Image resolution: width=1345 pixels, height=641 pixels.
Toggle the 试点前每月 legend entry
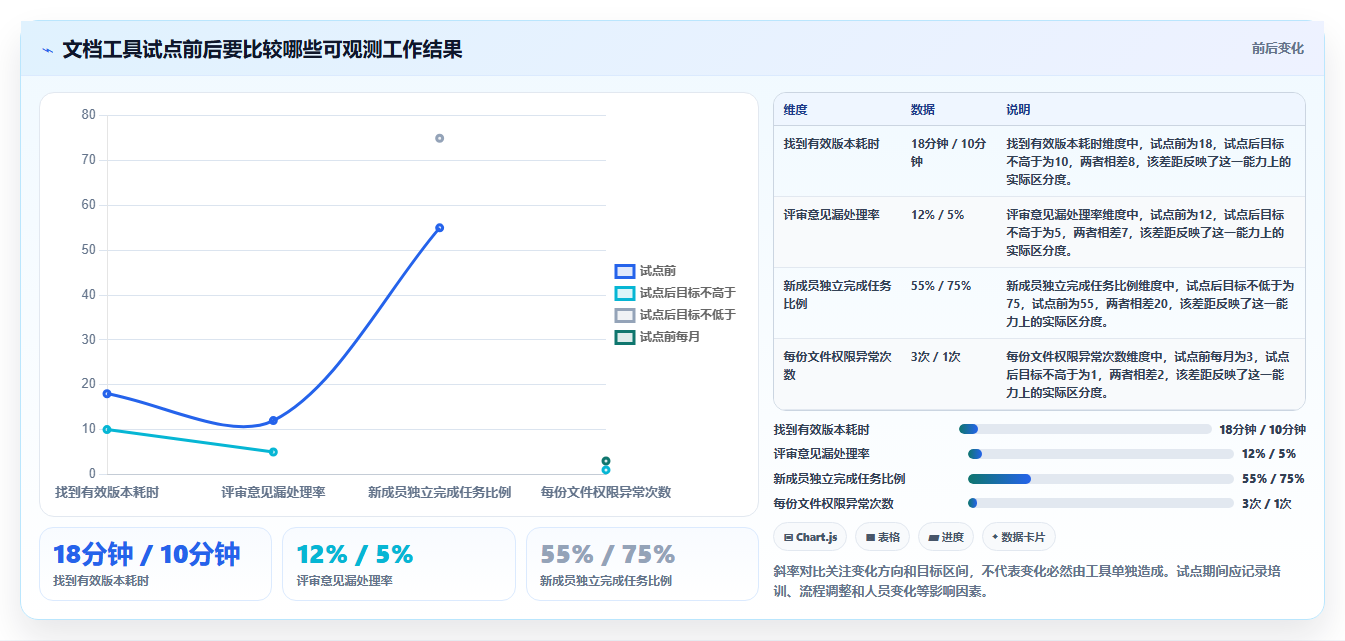(657, 337)
